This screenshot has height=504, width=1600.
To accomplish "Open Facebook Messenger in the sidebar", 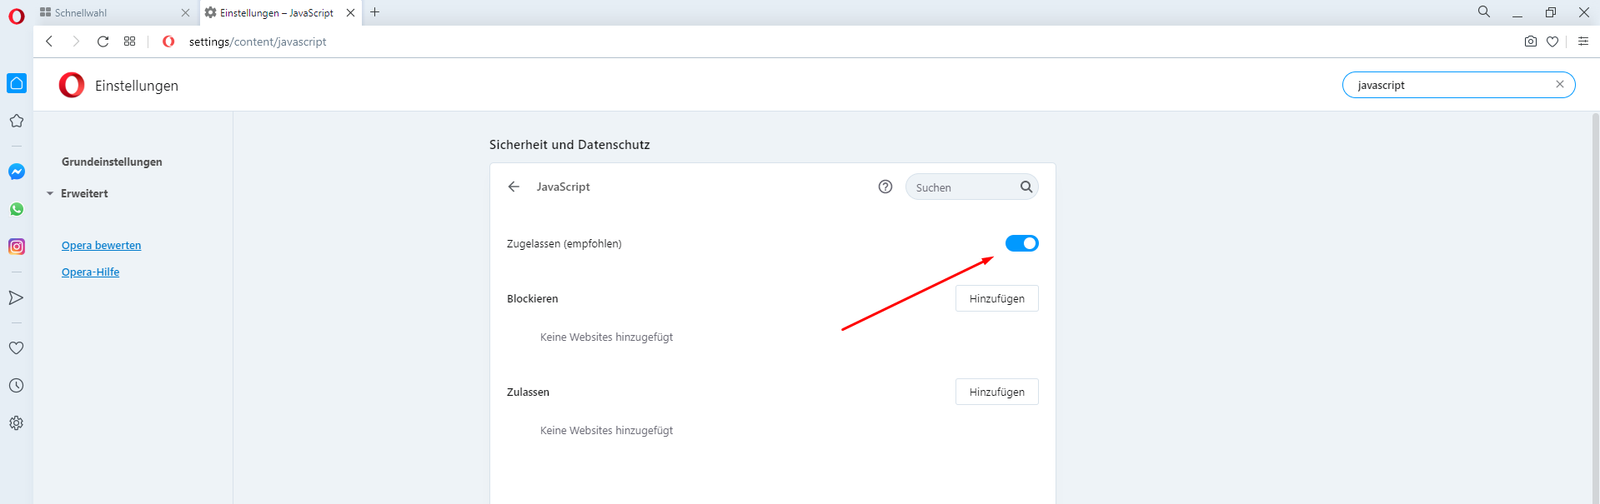I will click(x=16, y=172).
